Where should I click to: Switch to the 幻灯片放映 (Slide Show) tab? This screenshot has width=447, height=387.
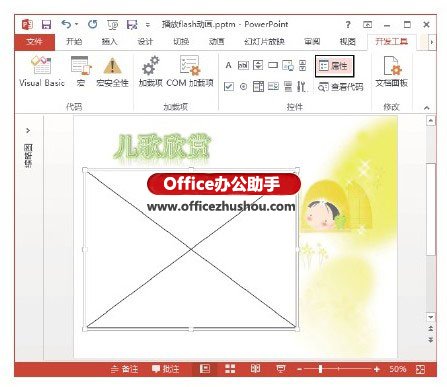click(x=264, y=42)
